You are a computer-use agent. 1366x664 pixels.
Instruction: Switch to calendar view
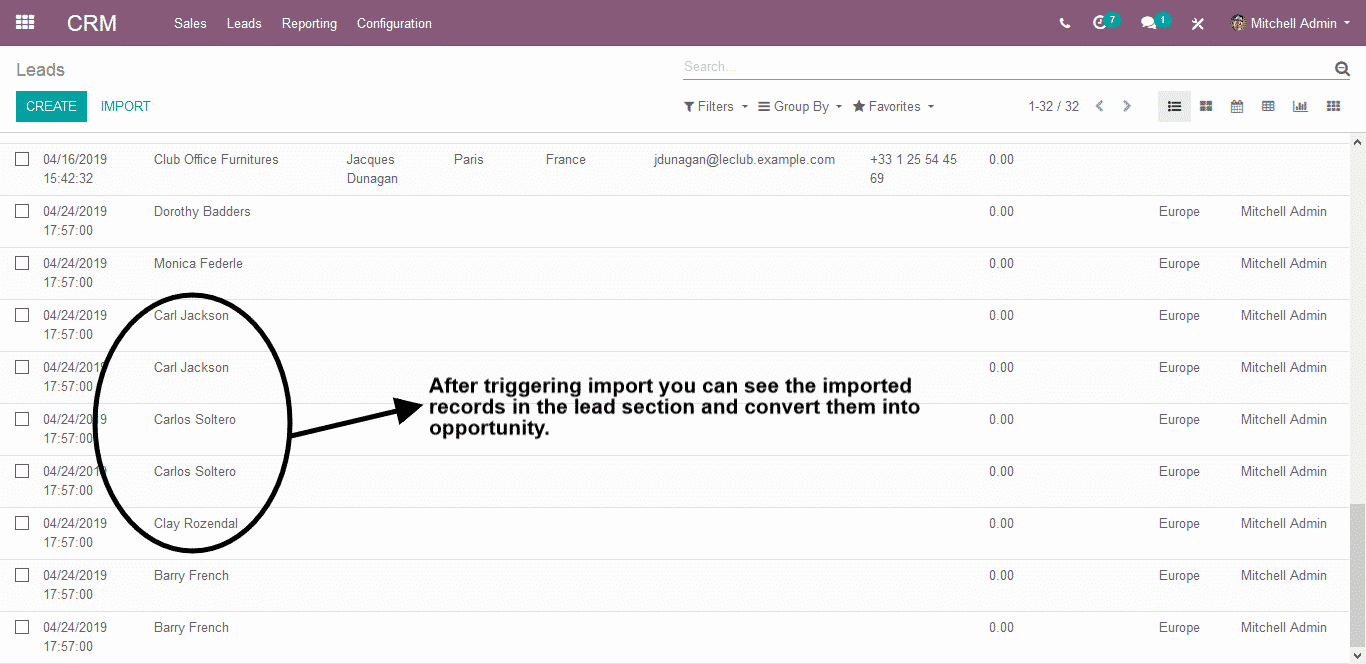[x=1237, y=106]
